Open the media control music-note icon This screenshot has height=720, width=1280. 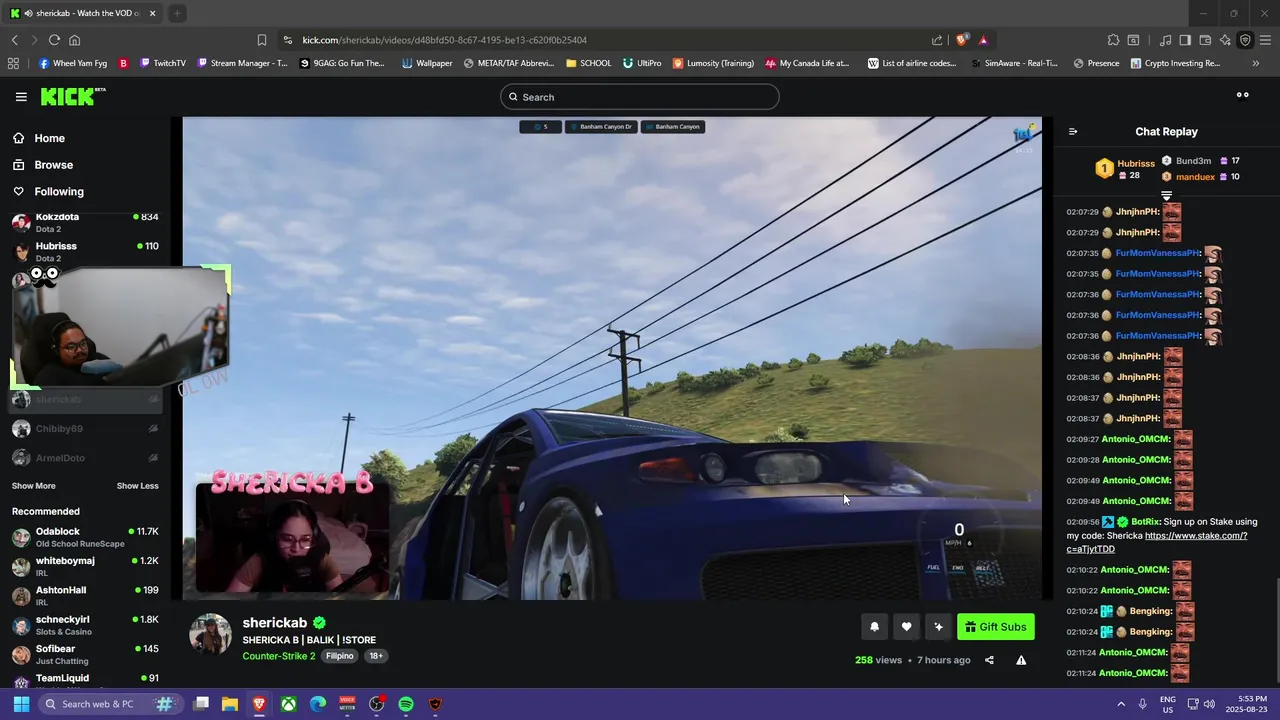coord(1165,40)
